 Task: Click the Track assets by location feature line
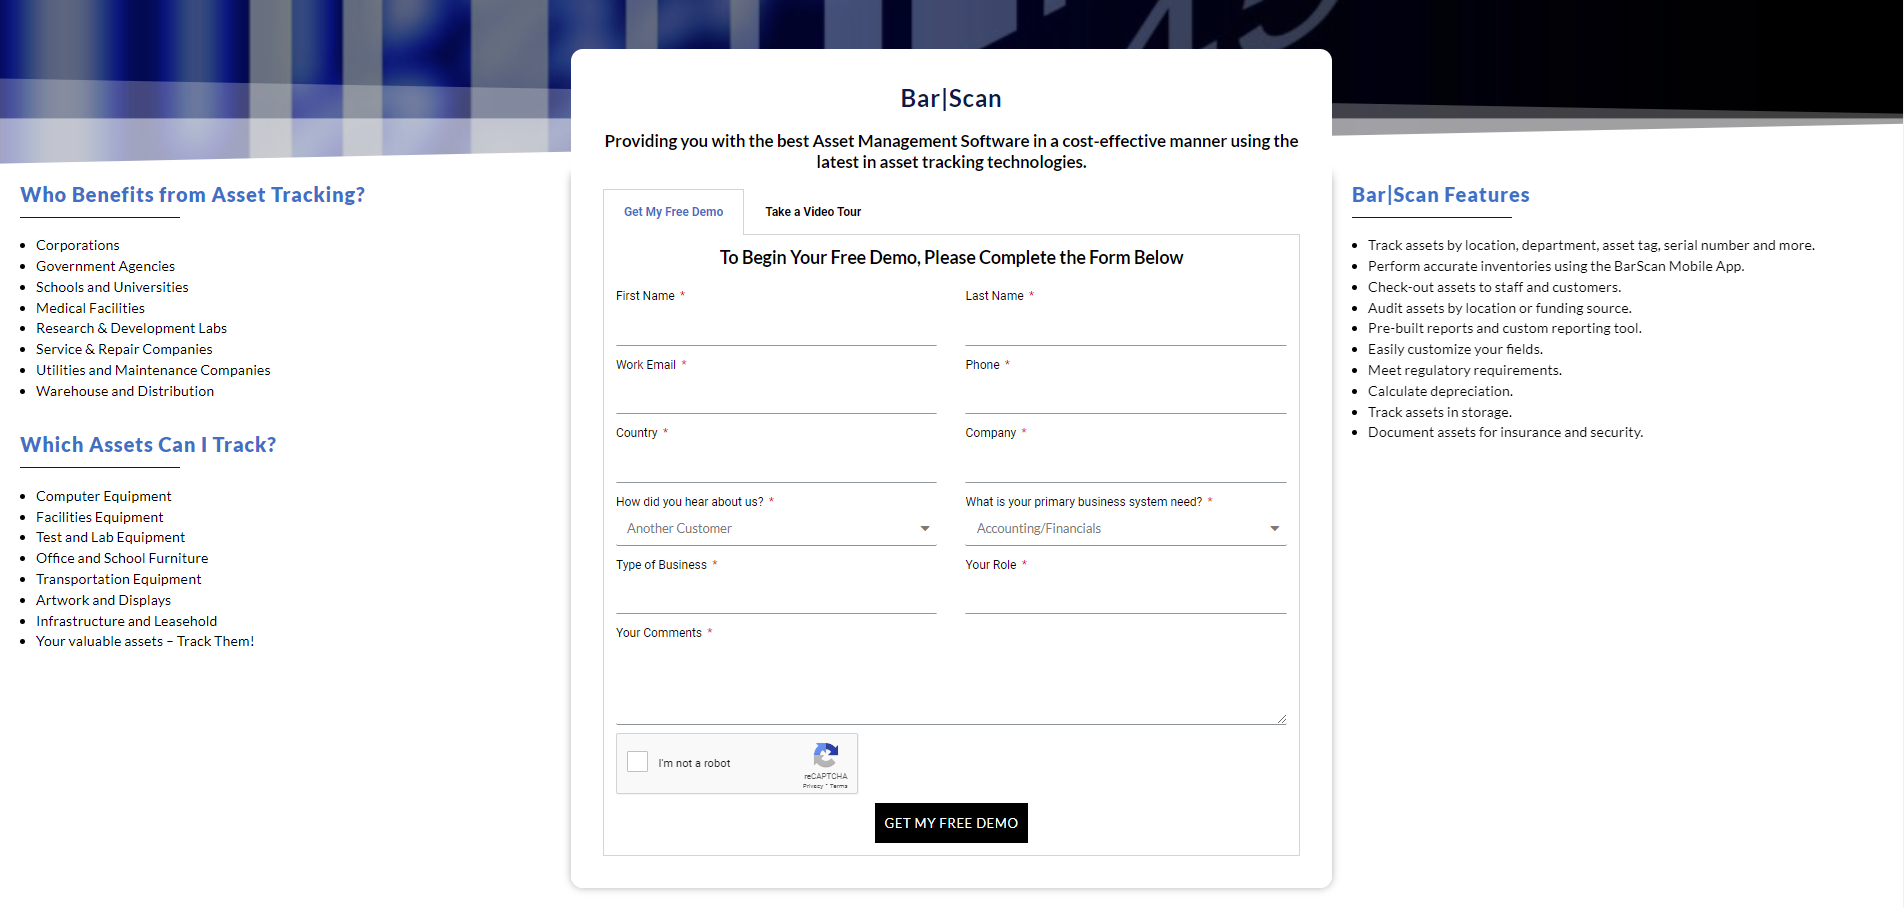1591,245
